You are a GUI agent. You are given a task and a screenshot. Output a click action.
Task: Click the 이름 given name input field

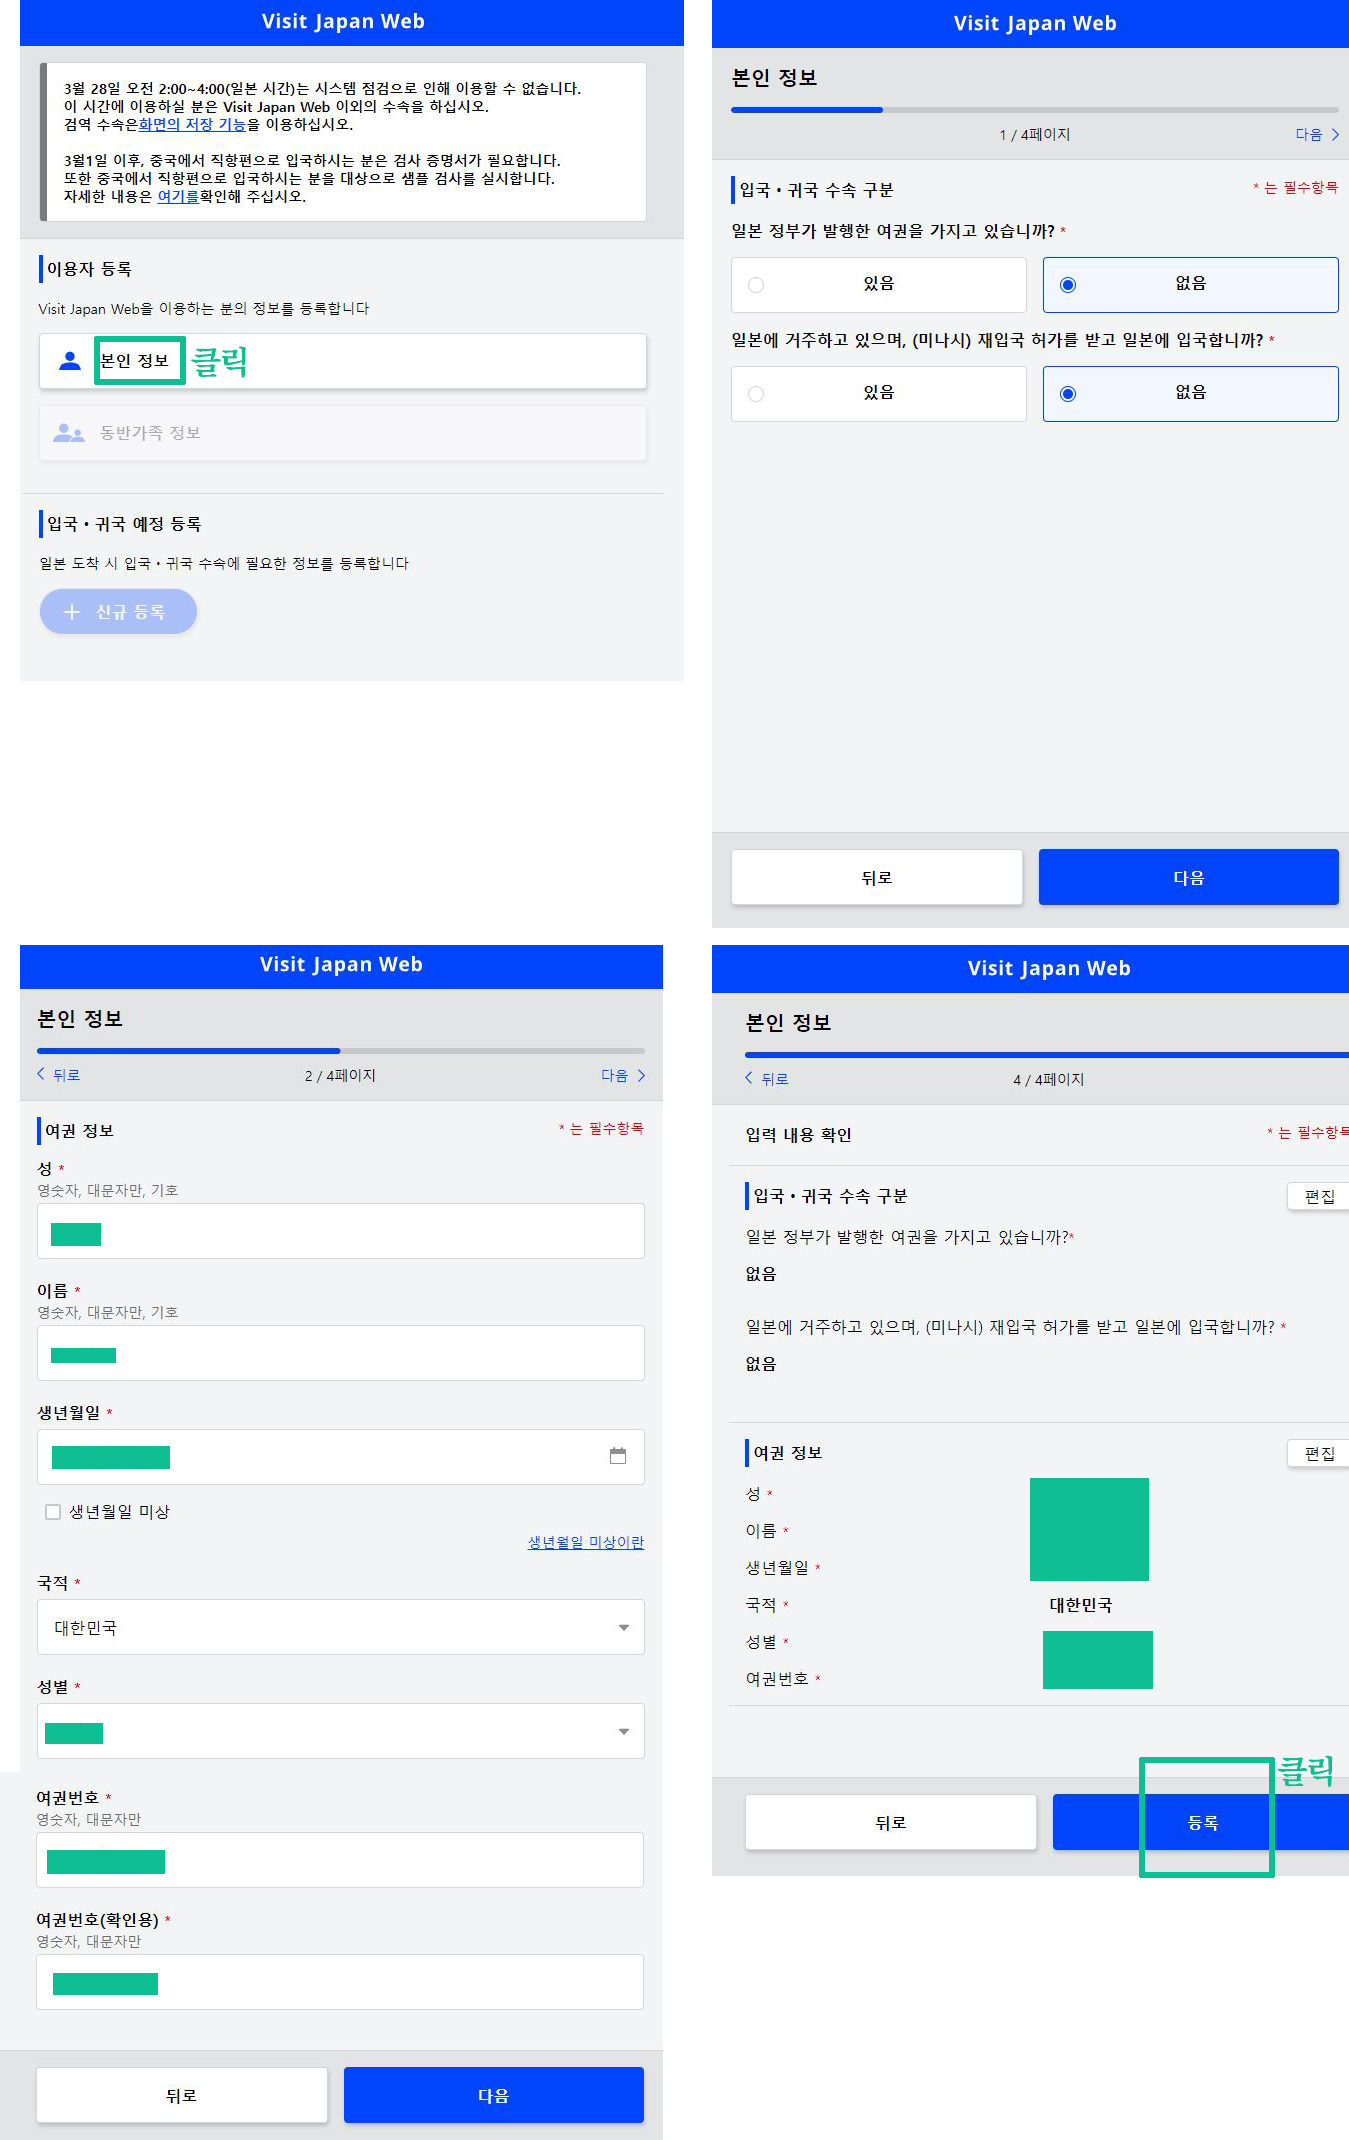(x=341, y=1353)
